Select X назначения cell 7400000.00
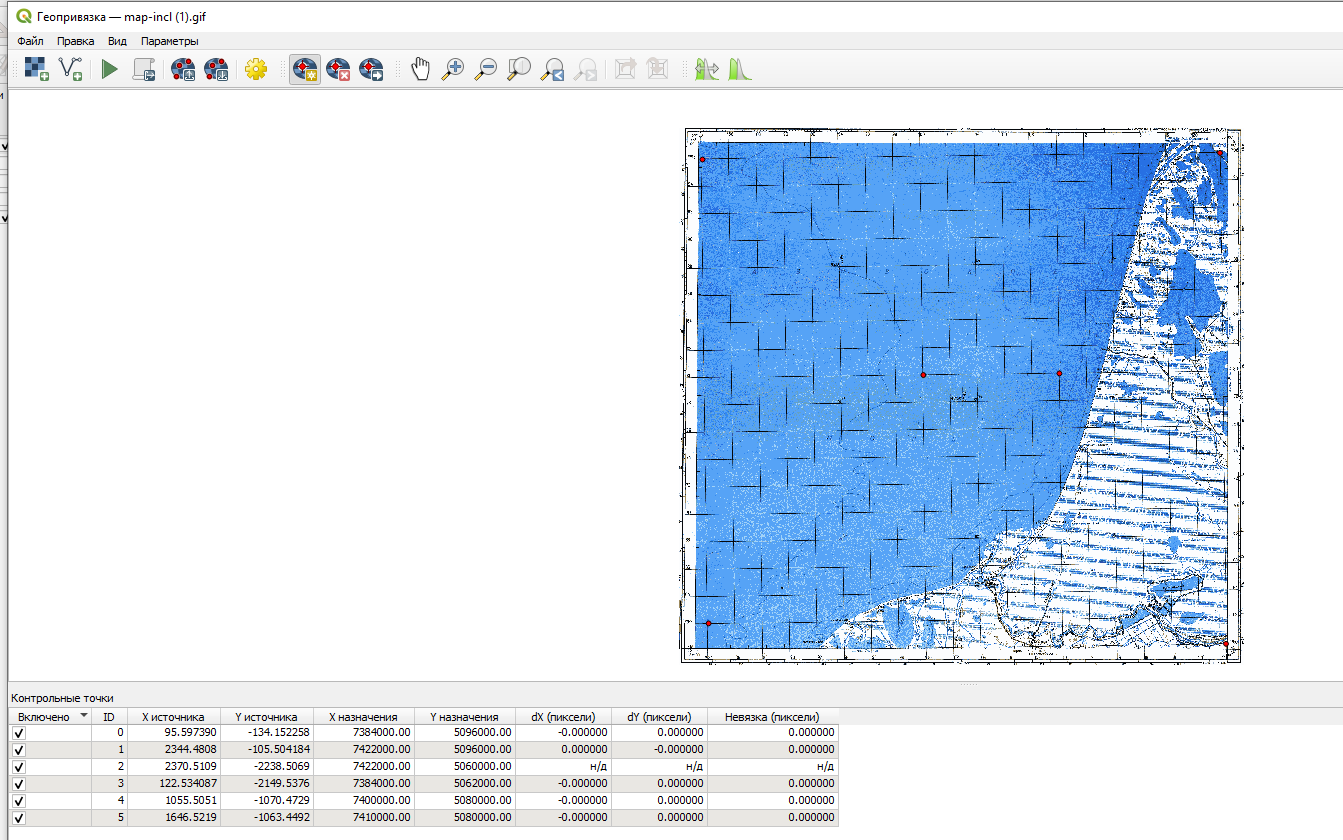The height and width of the screenshot is (840, 1343). (364, 801)
